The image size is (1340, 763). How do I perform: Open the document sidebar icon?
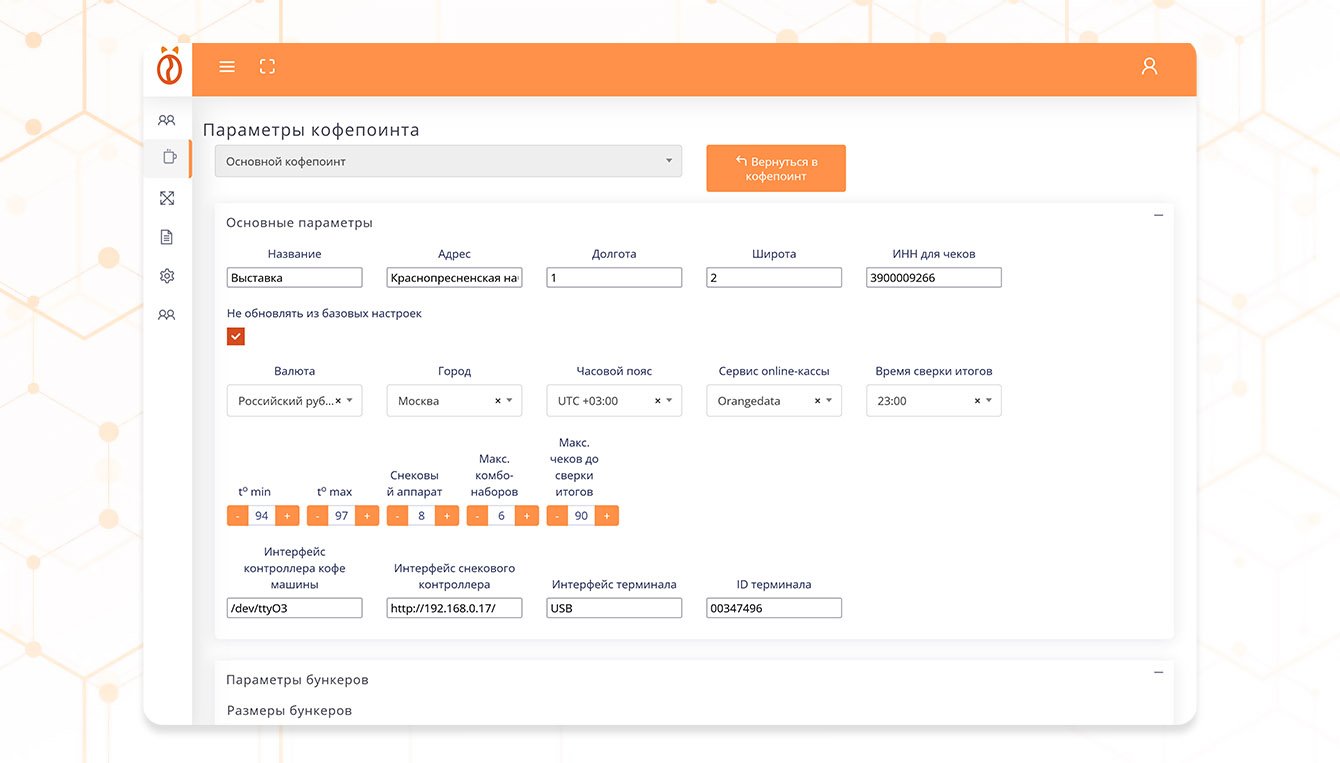[167, 237]
